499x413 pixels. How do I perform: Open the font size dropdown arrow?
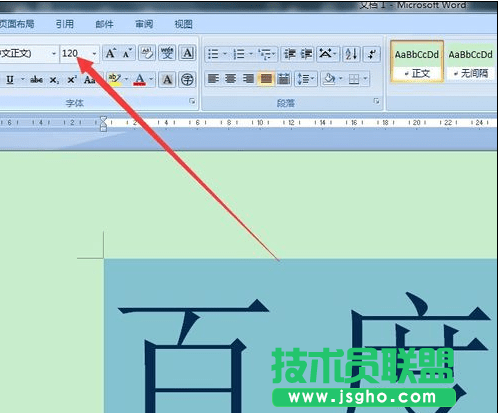point(94,53)
